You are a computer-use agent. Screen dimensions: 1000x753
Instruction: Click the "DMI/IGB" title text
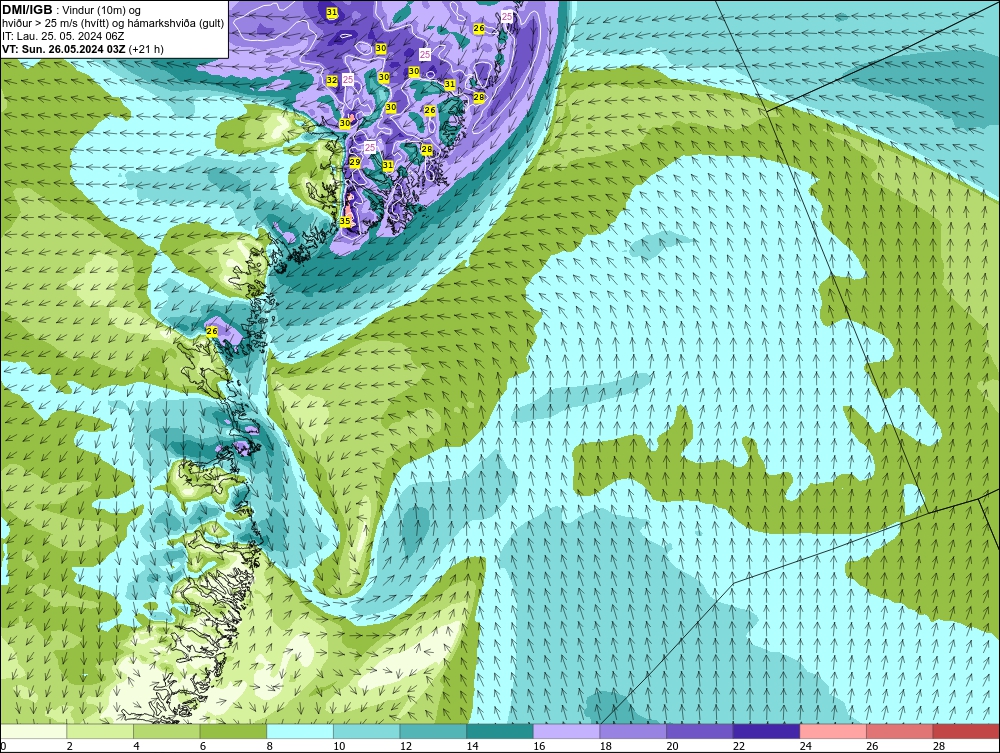click(27, 10)
